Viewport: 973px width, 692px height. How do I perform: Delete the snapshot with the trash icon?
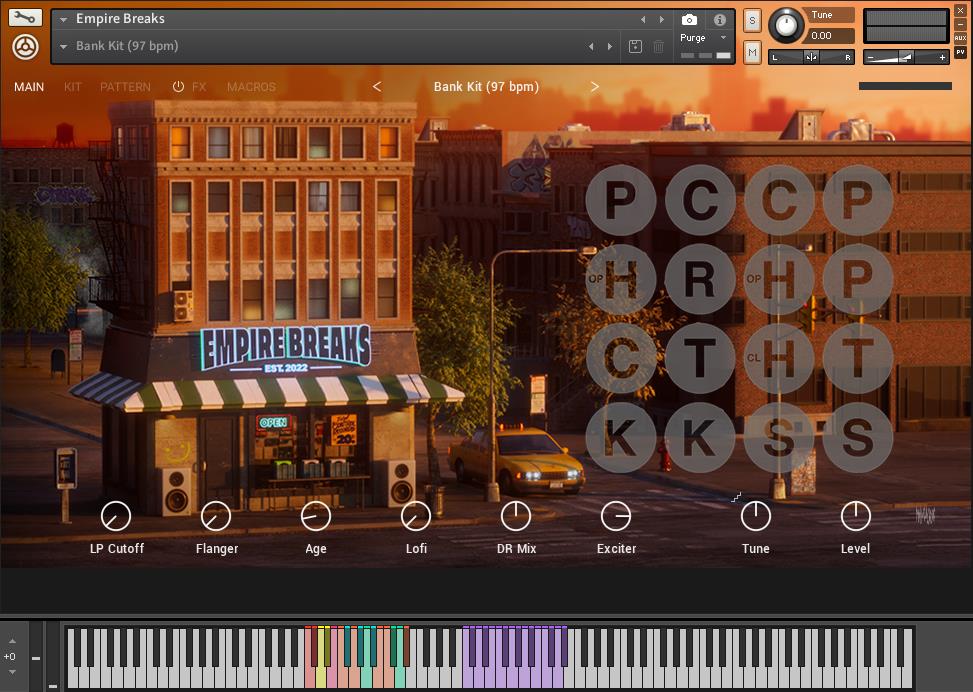[x=658, y=46]
